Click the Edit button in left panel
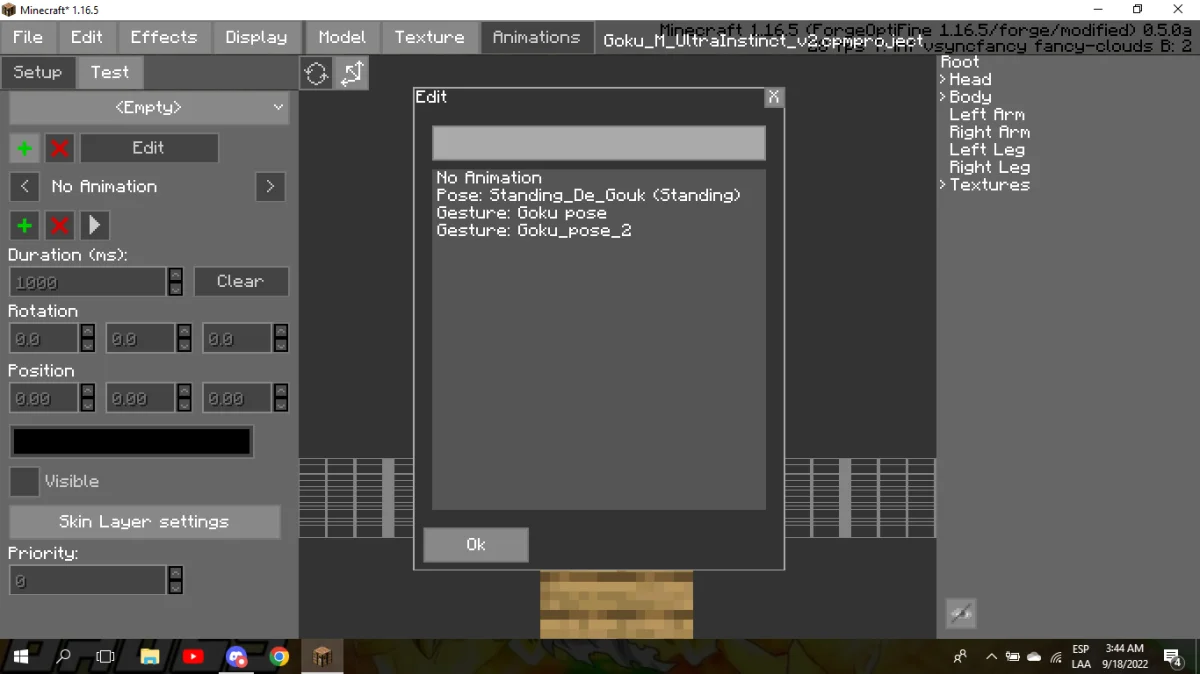 [x=149, y=148]
